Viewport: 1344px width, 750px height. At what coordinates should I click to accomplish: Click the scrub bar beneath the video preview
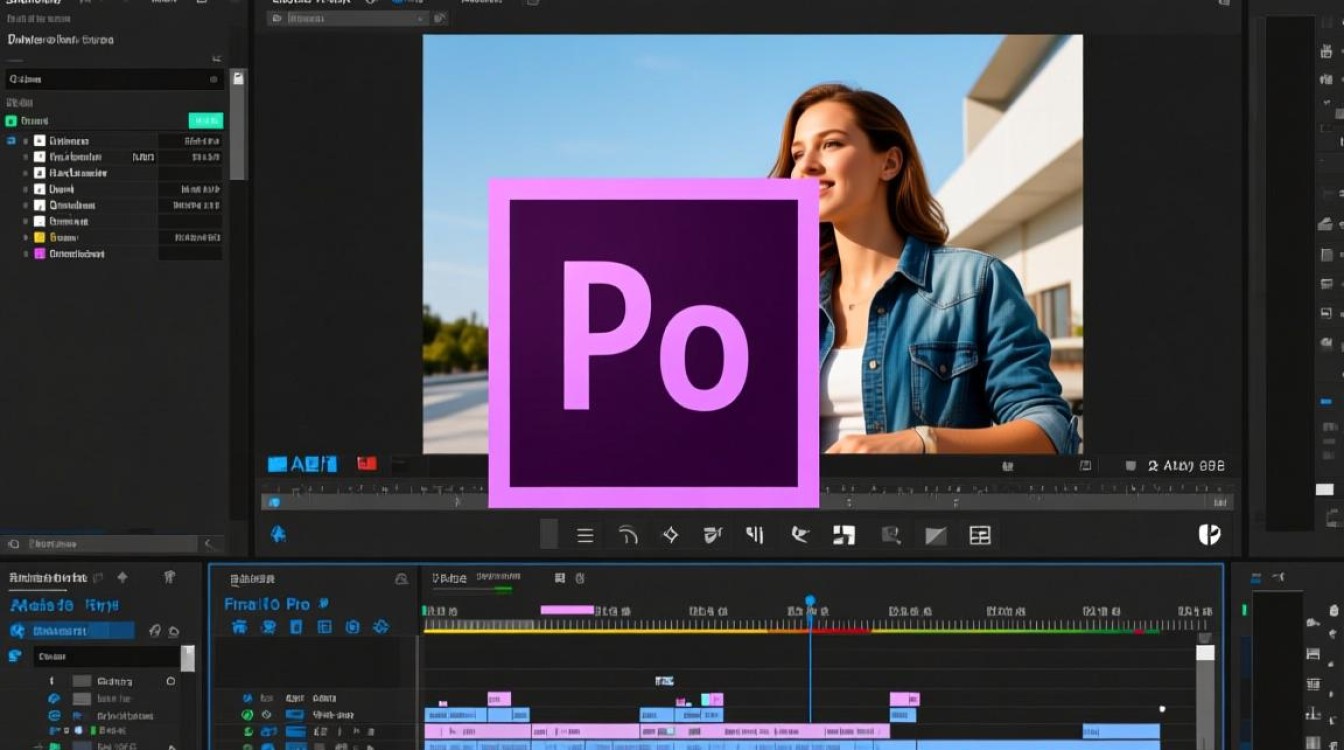[747, 501]
